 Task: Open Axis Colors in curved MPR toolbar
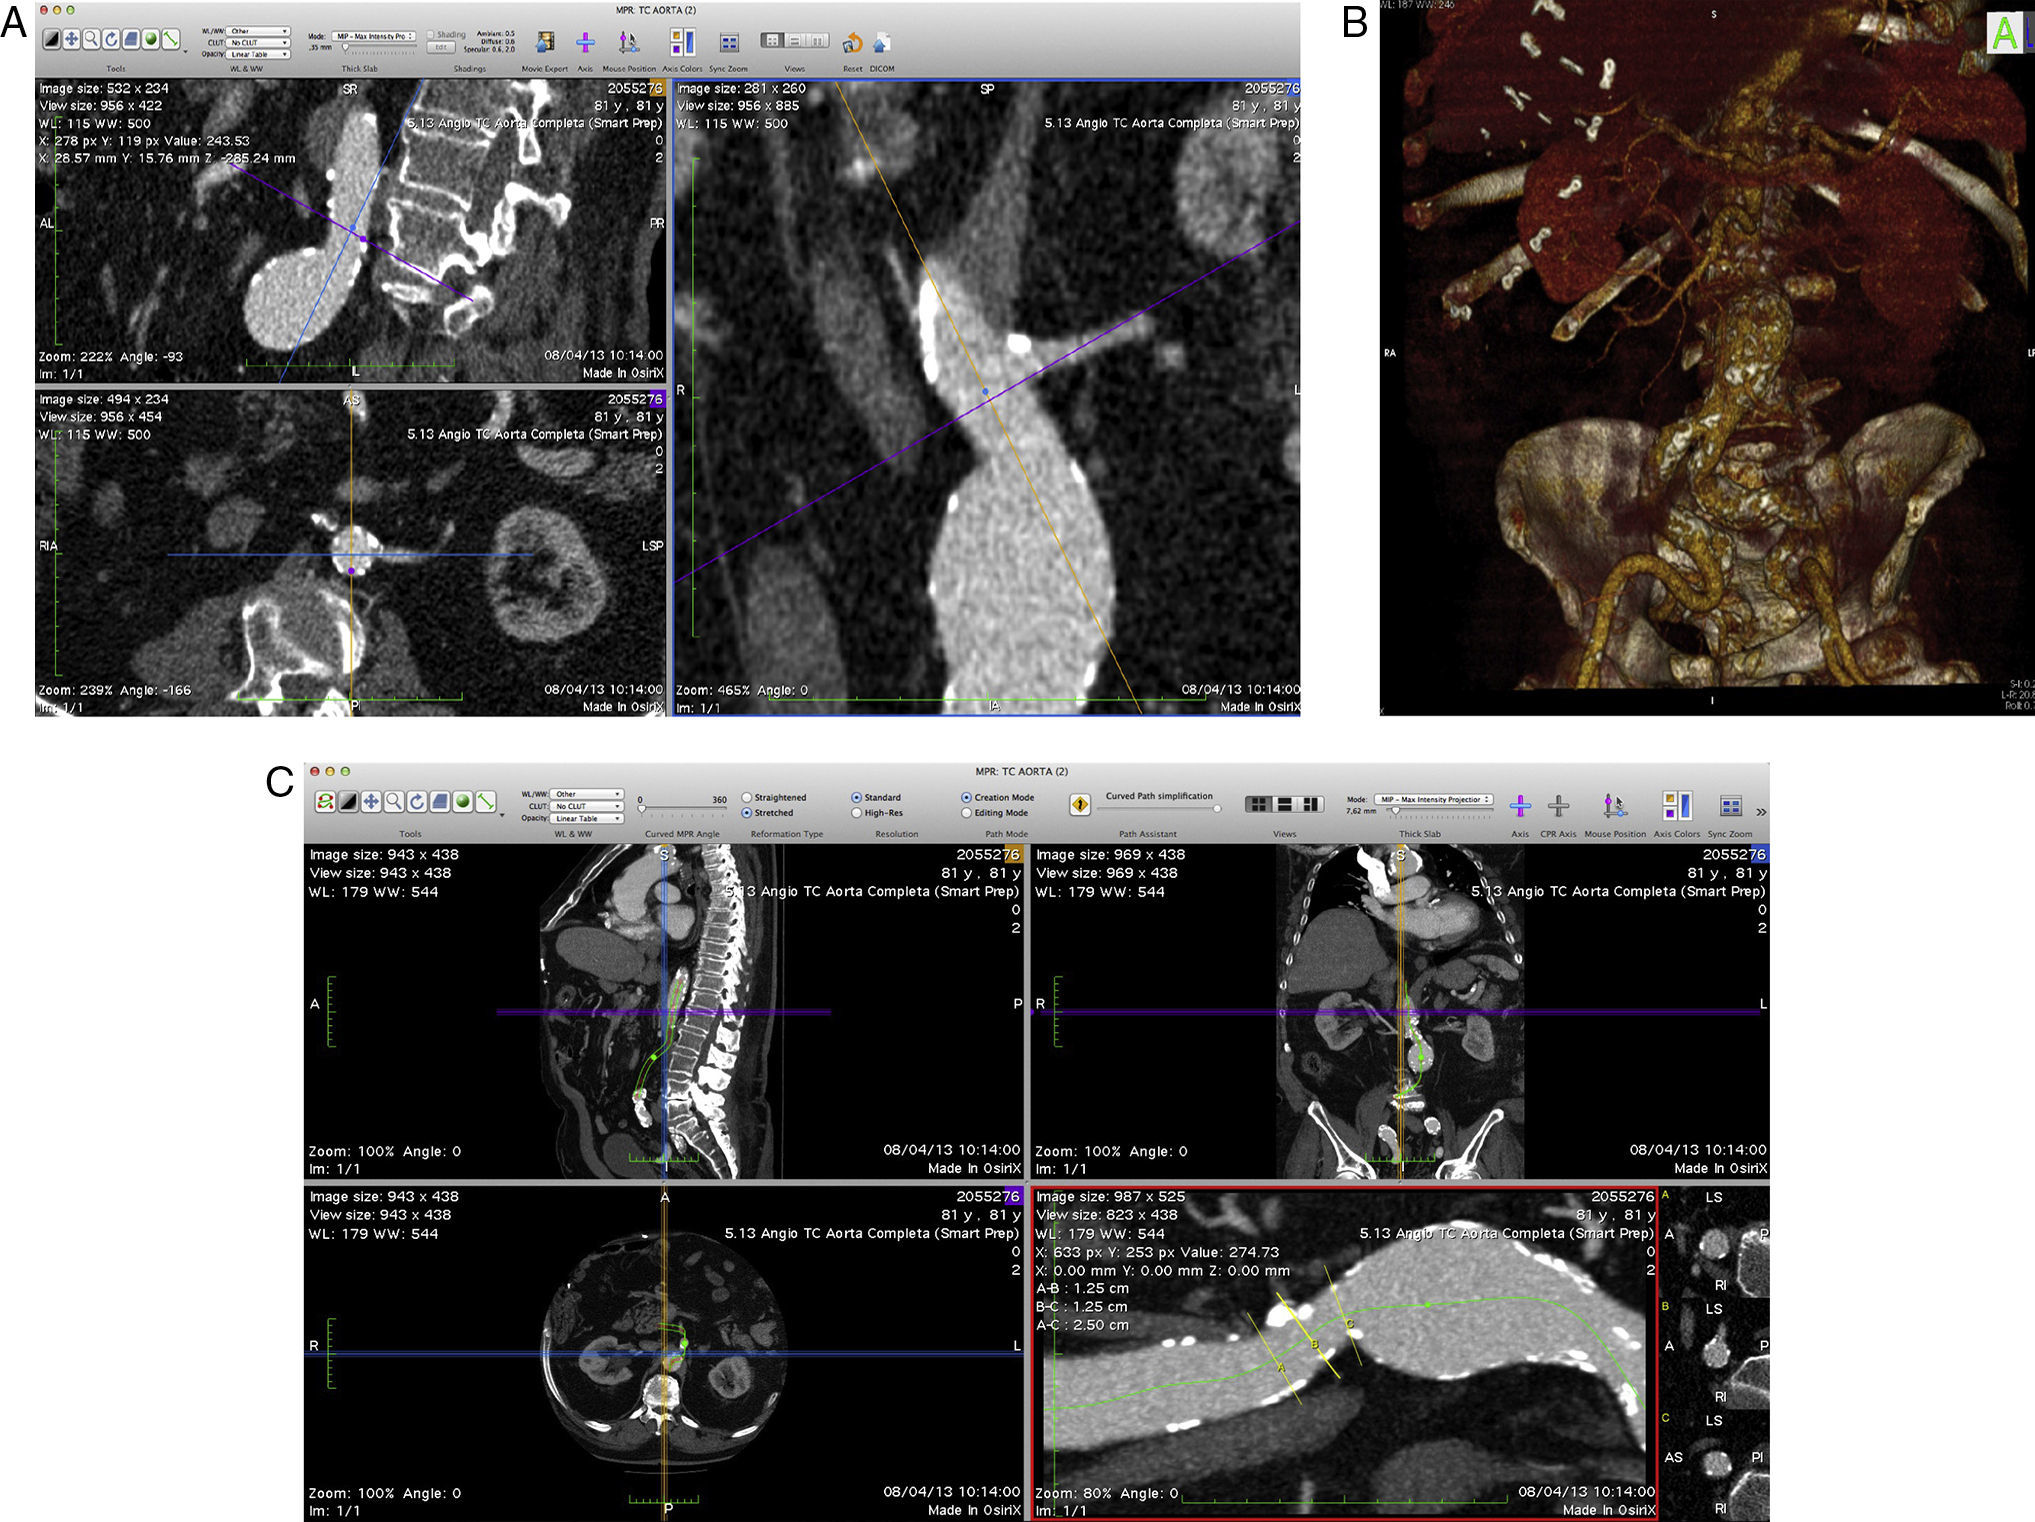(1676, 806)
